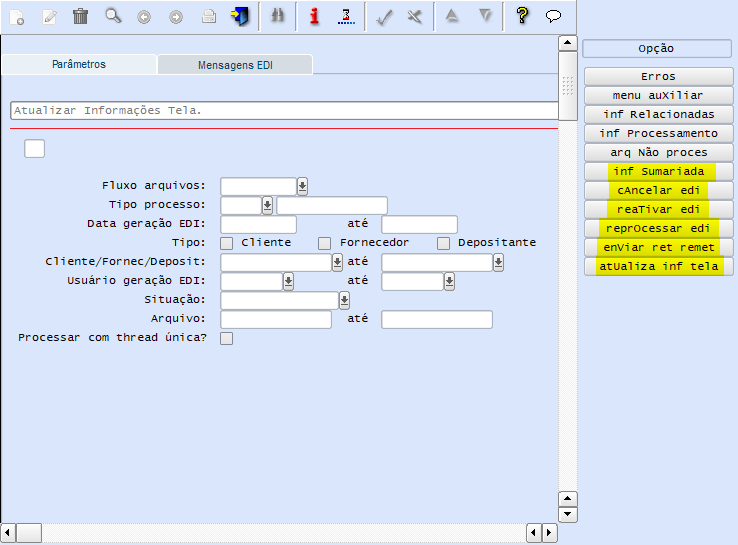
Task: Open second Usuário geração EDI lookup arrow after até
Action: tap(449, 281)
